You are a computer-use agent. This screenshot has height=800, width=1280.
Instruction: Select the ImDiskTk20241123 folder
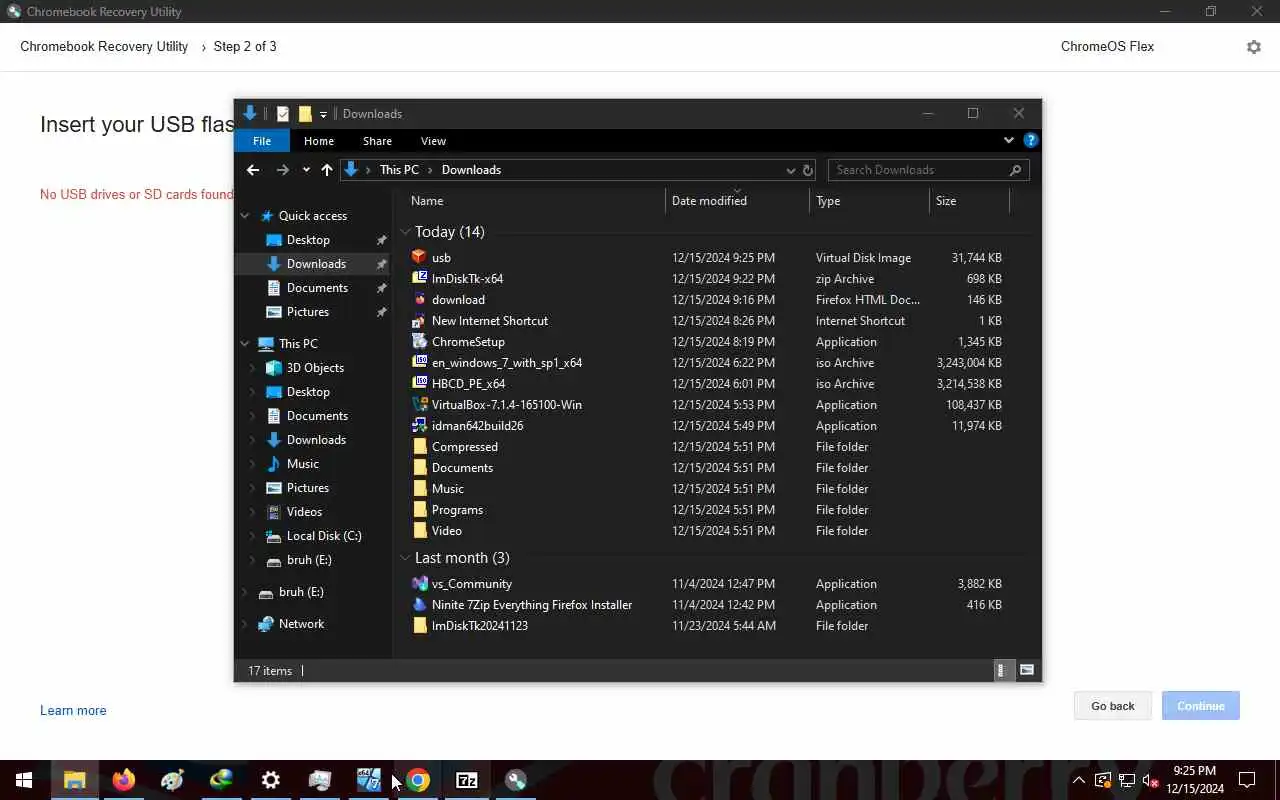[706, 626]
